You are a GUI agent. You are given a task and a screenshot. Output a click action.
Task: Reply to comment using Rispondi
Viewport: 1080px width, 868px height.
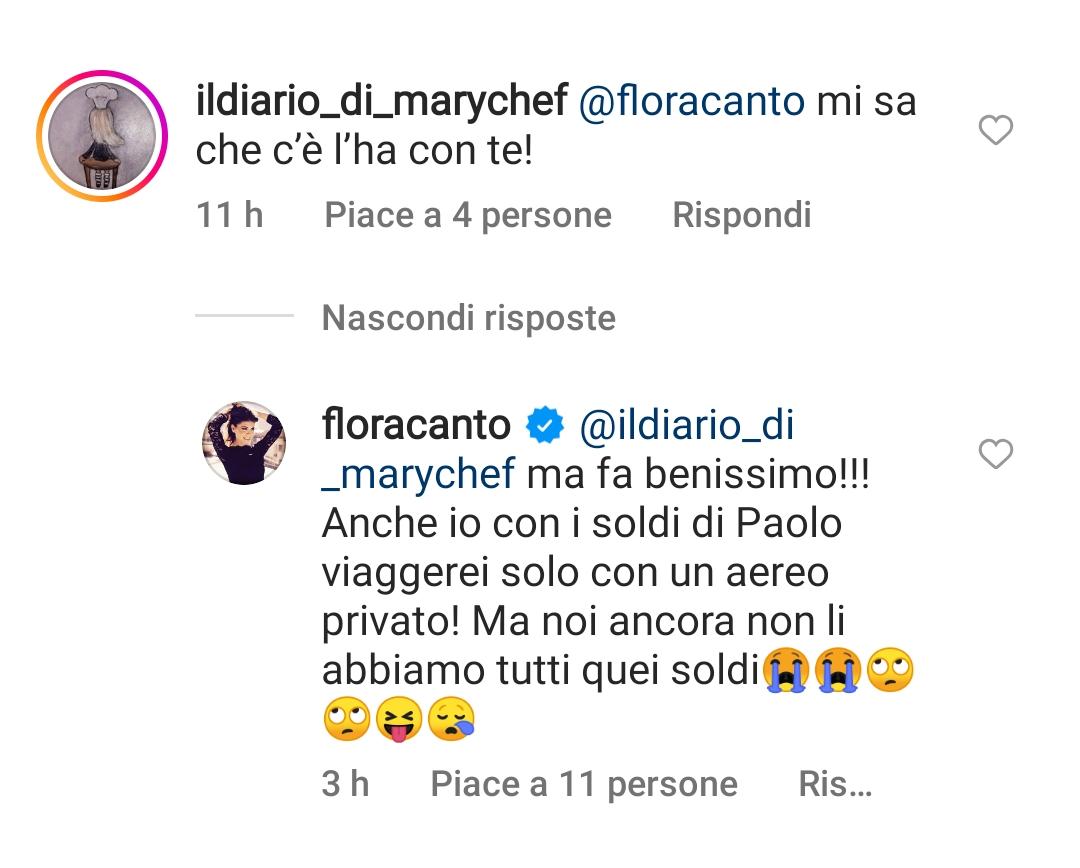744,214
